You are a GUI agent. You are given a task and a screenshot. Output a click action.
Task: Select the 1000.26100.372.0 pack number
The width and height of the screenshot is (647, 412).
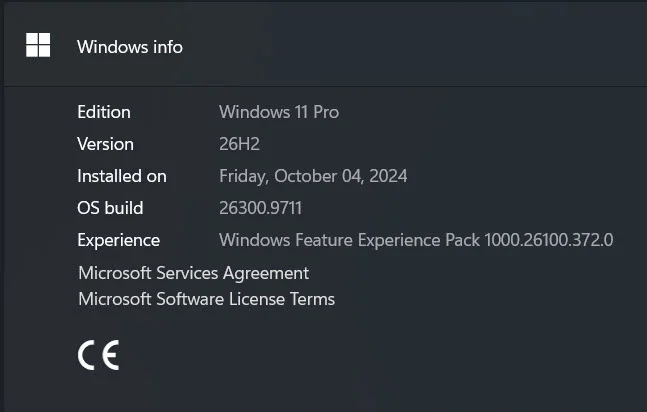coord(549,240)
